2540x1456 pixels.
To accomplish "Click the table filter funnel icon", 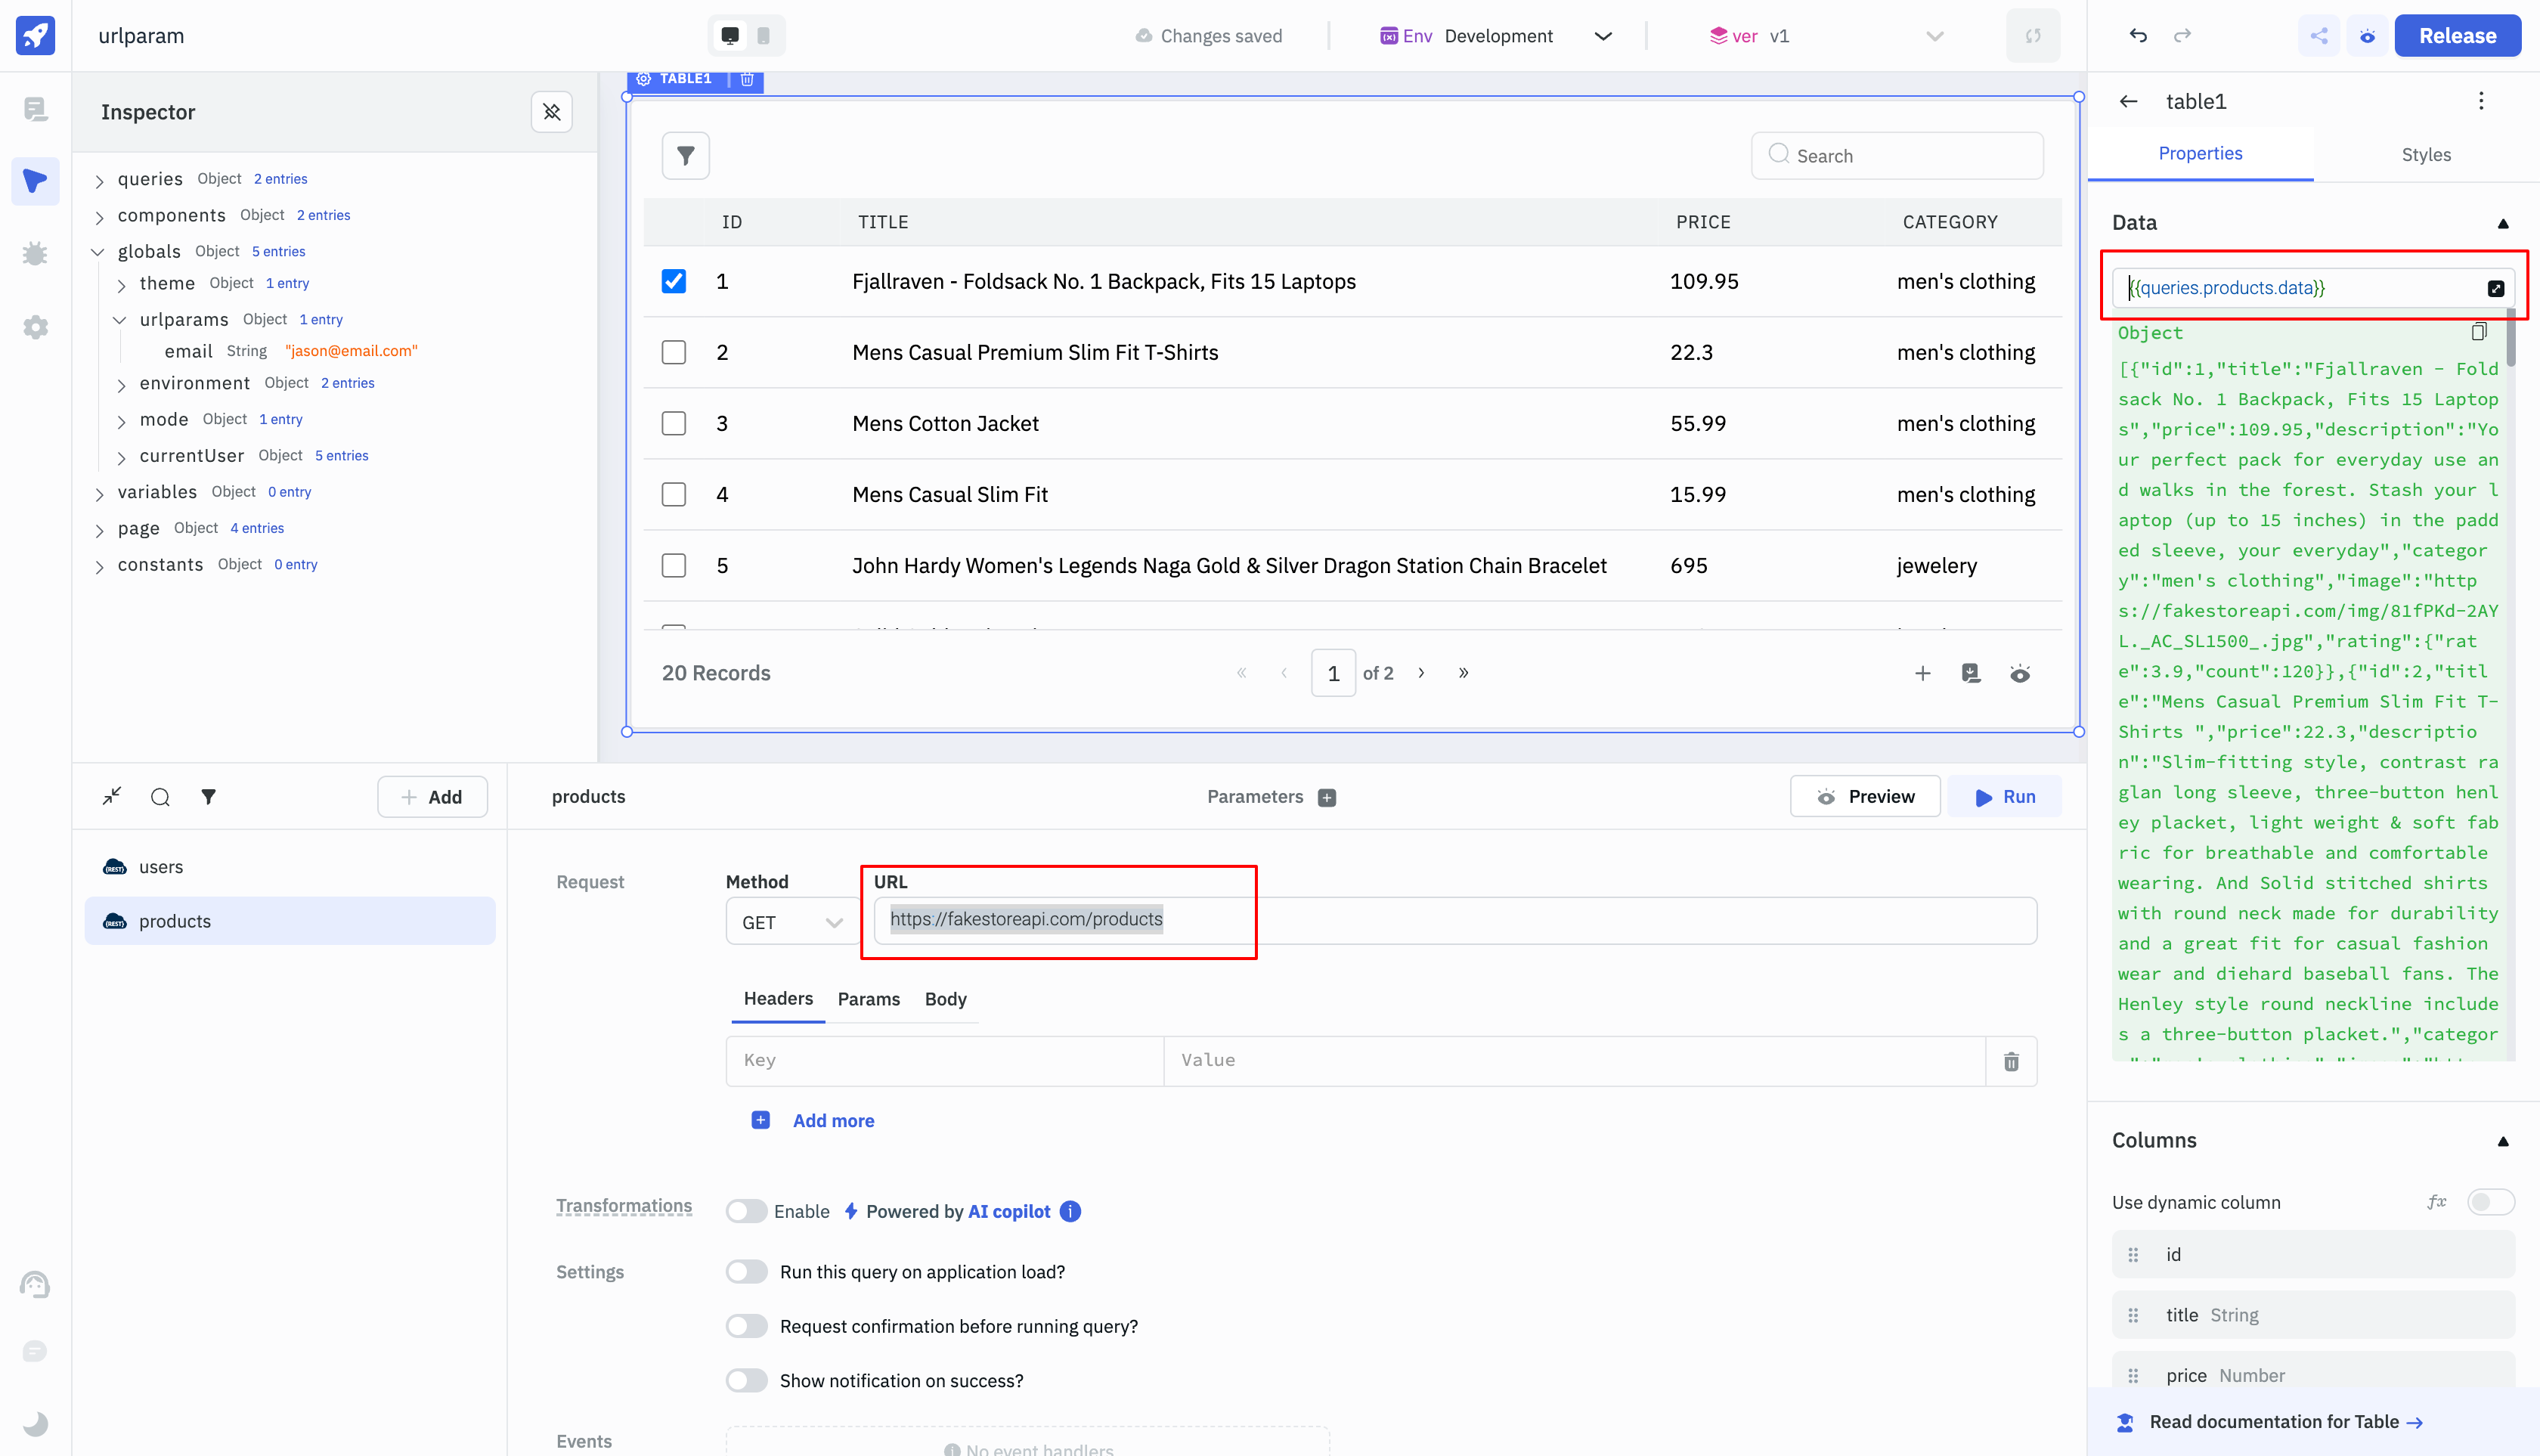I will click(685, 156).
